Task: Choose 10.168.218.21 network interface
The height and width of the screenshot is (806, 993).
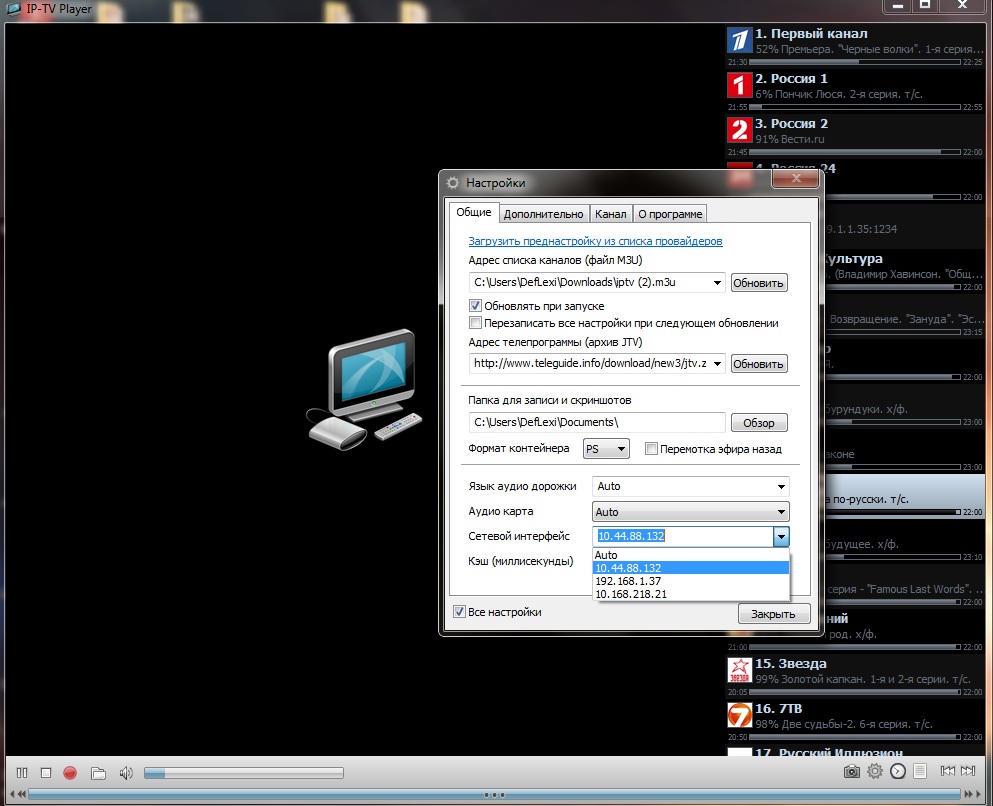Action: pos(691,594)
